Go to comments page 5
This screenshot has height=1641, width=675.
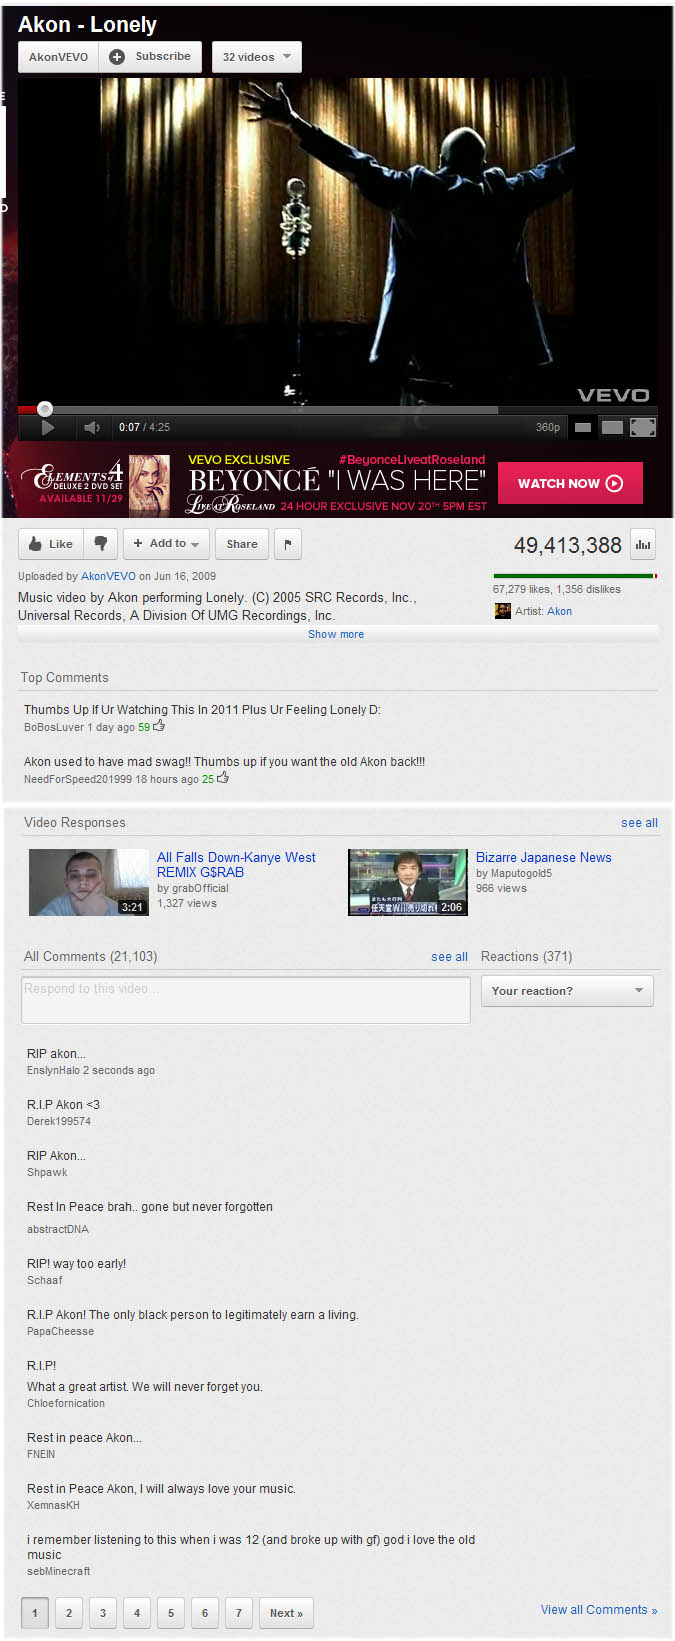point(171,1613)
